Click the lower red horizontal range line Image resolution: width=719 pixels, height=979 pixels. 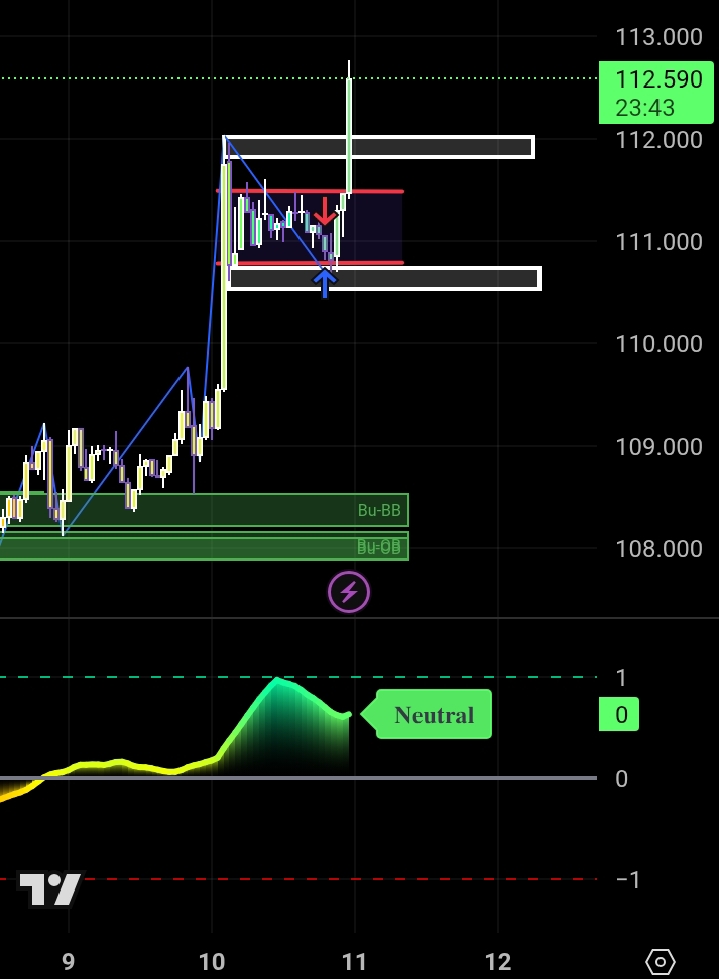coord(380,263)
